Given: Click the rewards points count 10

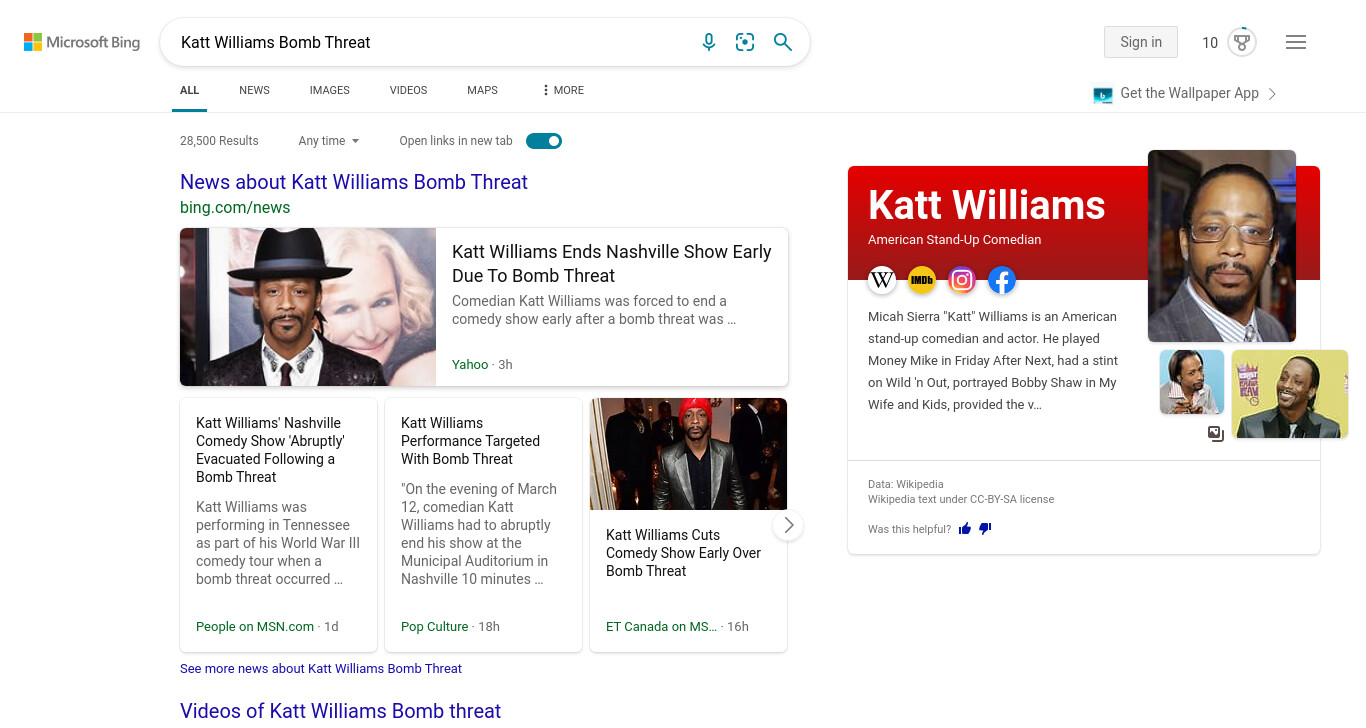Looking at the screenshot, I should tap(1210, 42).
